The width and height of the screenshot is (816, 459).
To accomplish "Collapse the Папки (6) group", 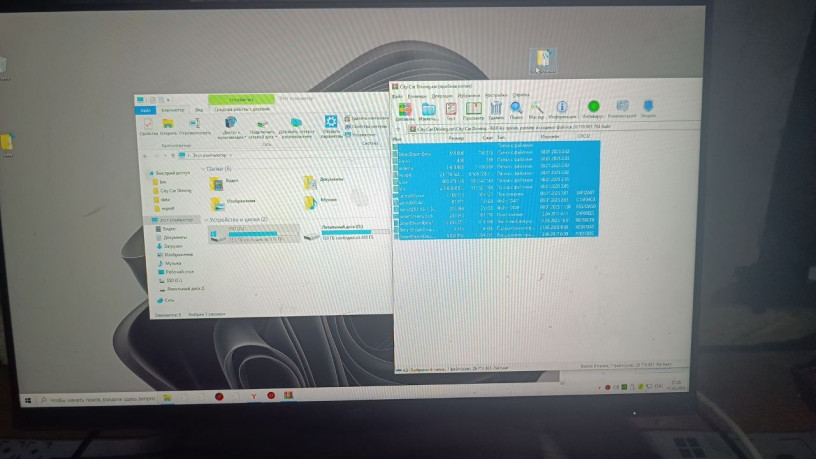I will click(x=203, y=169).
